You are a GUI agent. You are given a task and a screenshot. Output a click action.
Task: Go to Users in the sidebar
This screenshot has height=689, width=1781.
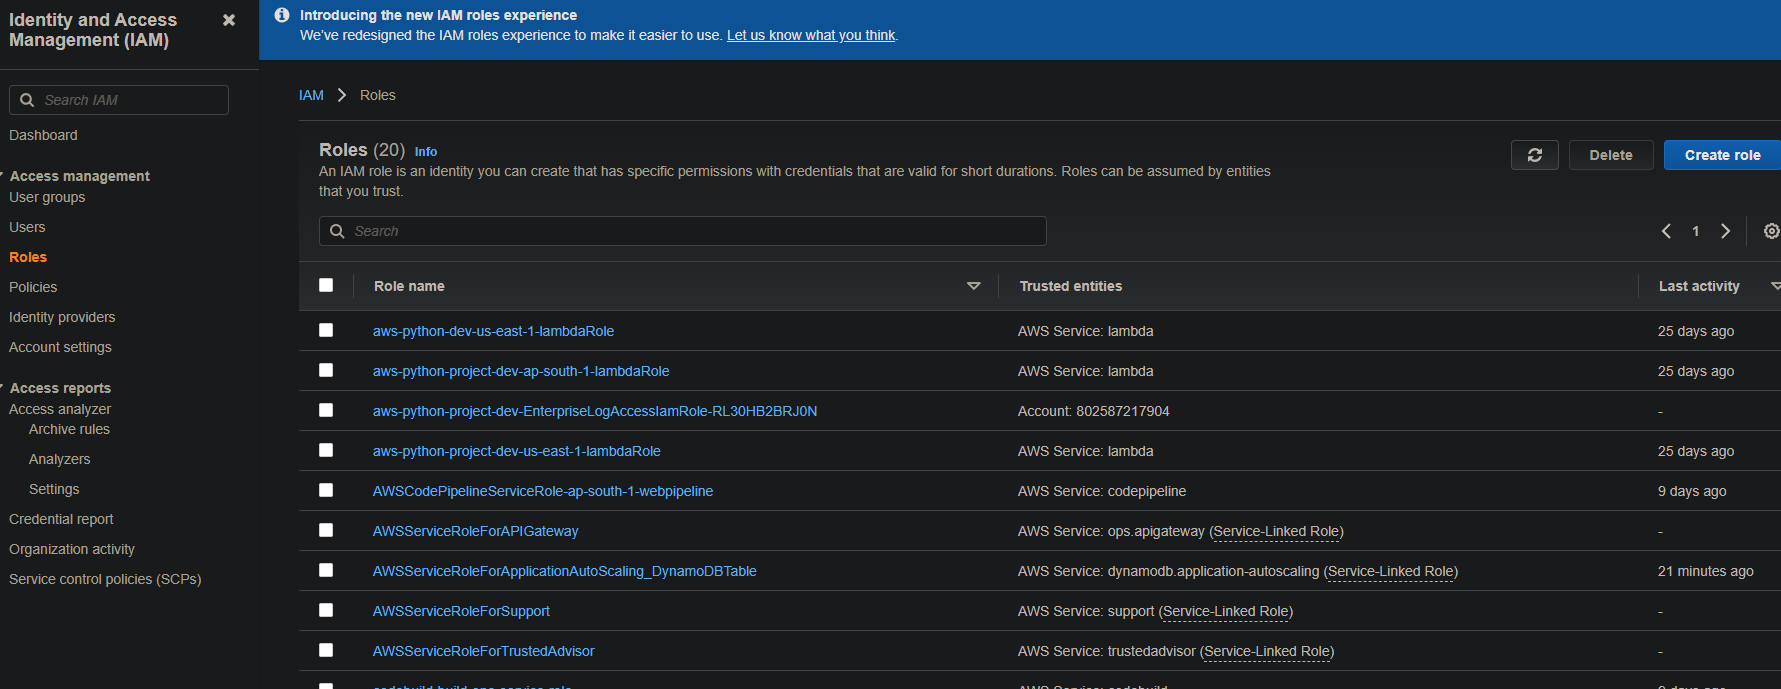pos(27,227)
